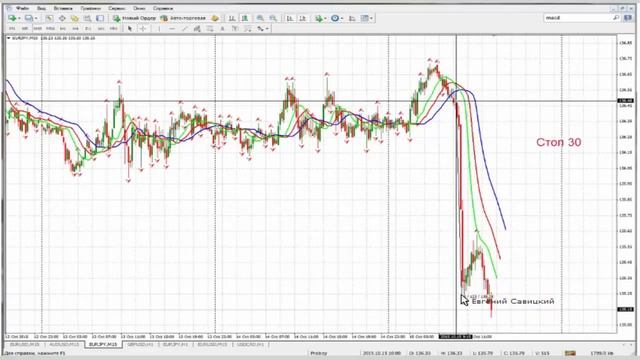
Task: Click the Periods clock icon
Action: coord(335,18)
